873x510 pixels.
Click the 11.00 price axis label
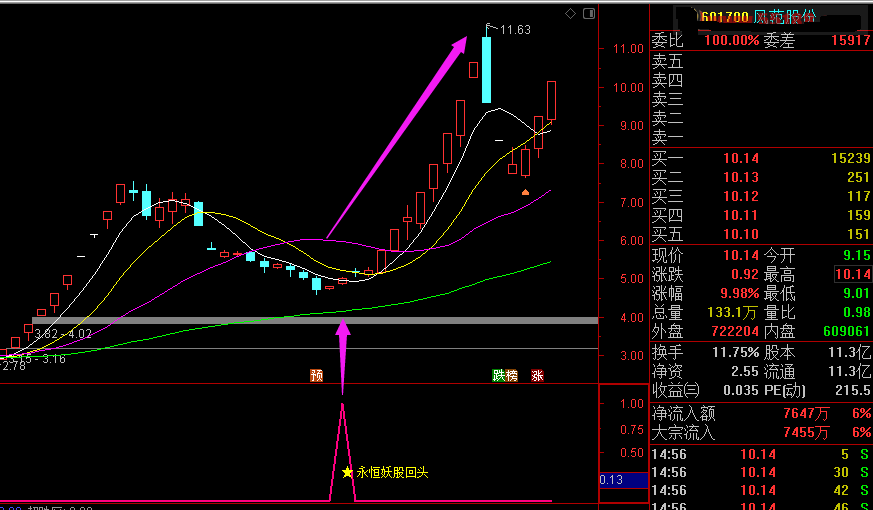click(x=628, y=49)
